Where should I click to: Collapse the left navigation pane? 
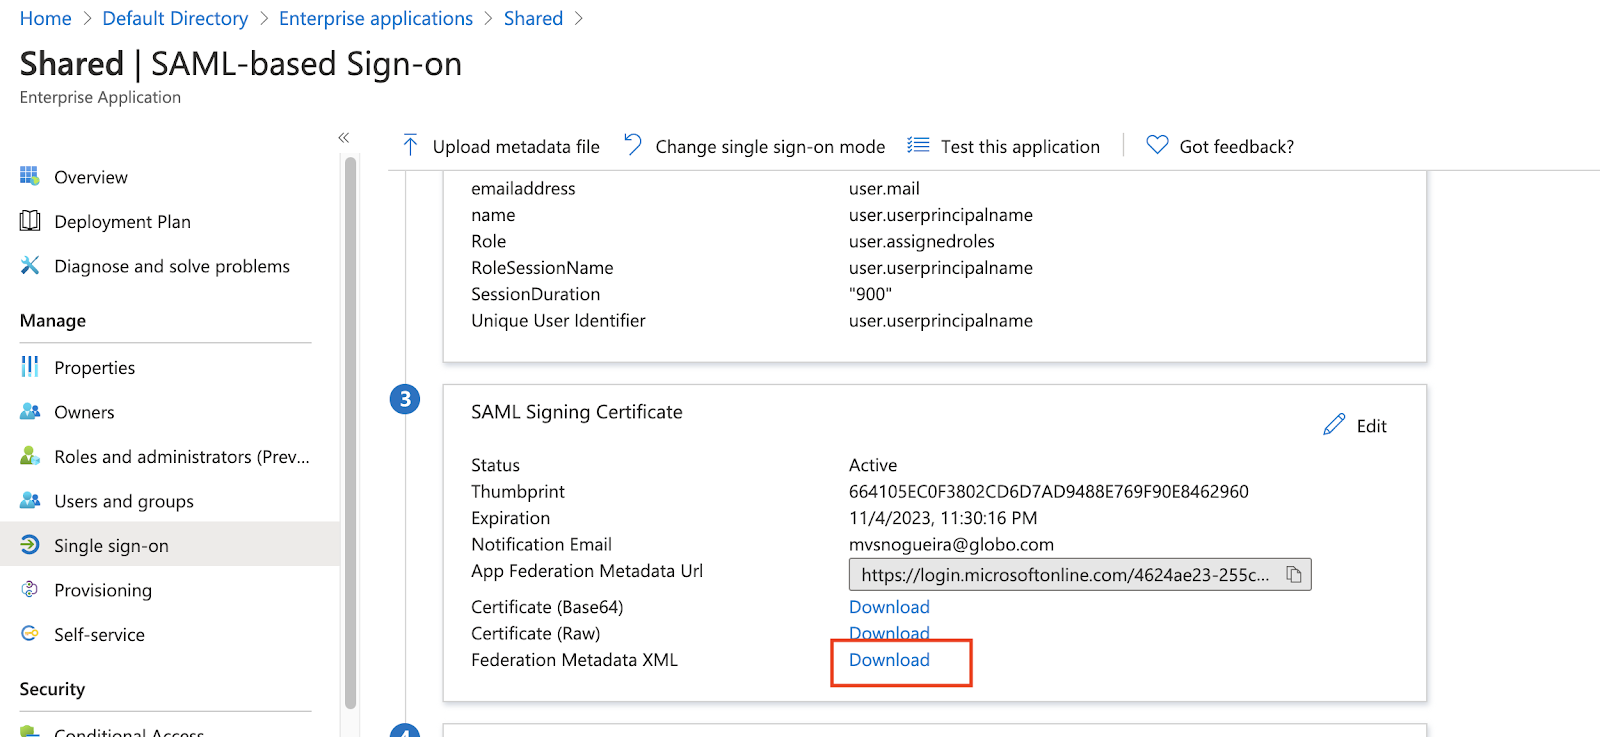[344, 138]
